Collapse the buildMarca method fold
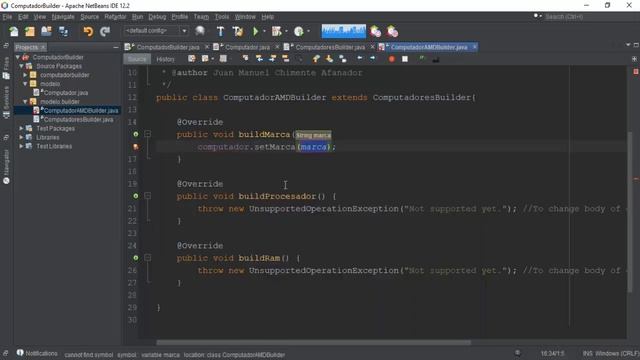640x360 pixels. tap(148, 134)
